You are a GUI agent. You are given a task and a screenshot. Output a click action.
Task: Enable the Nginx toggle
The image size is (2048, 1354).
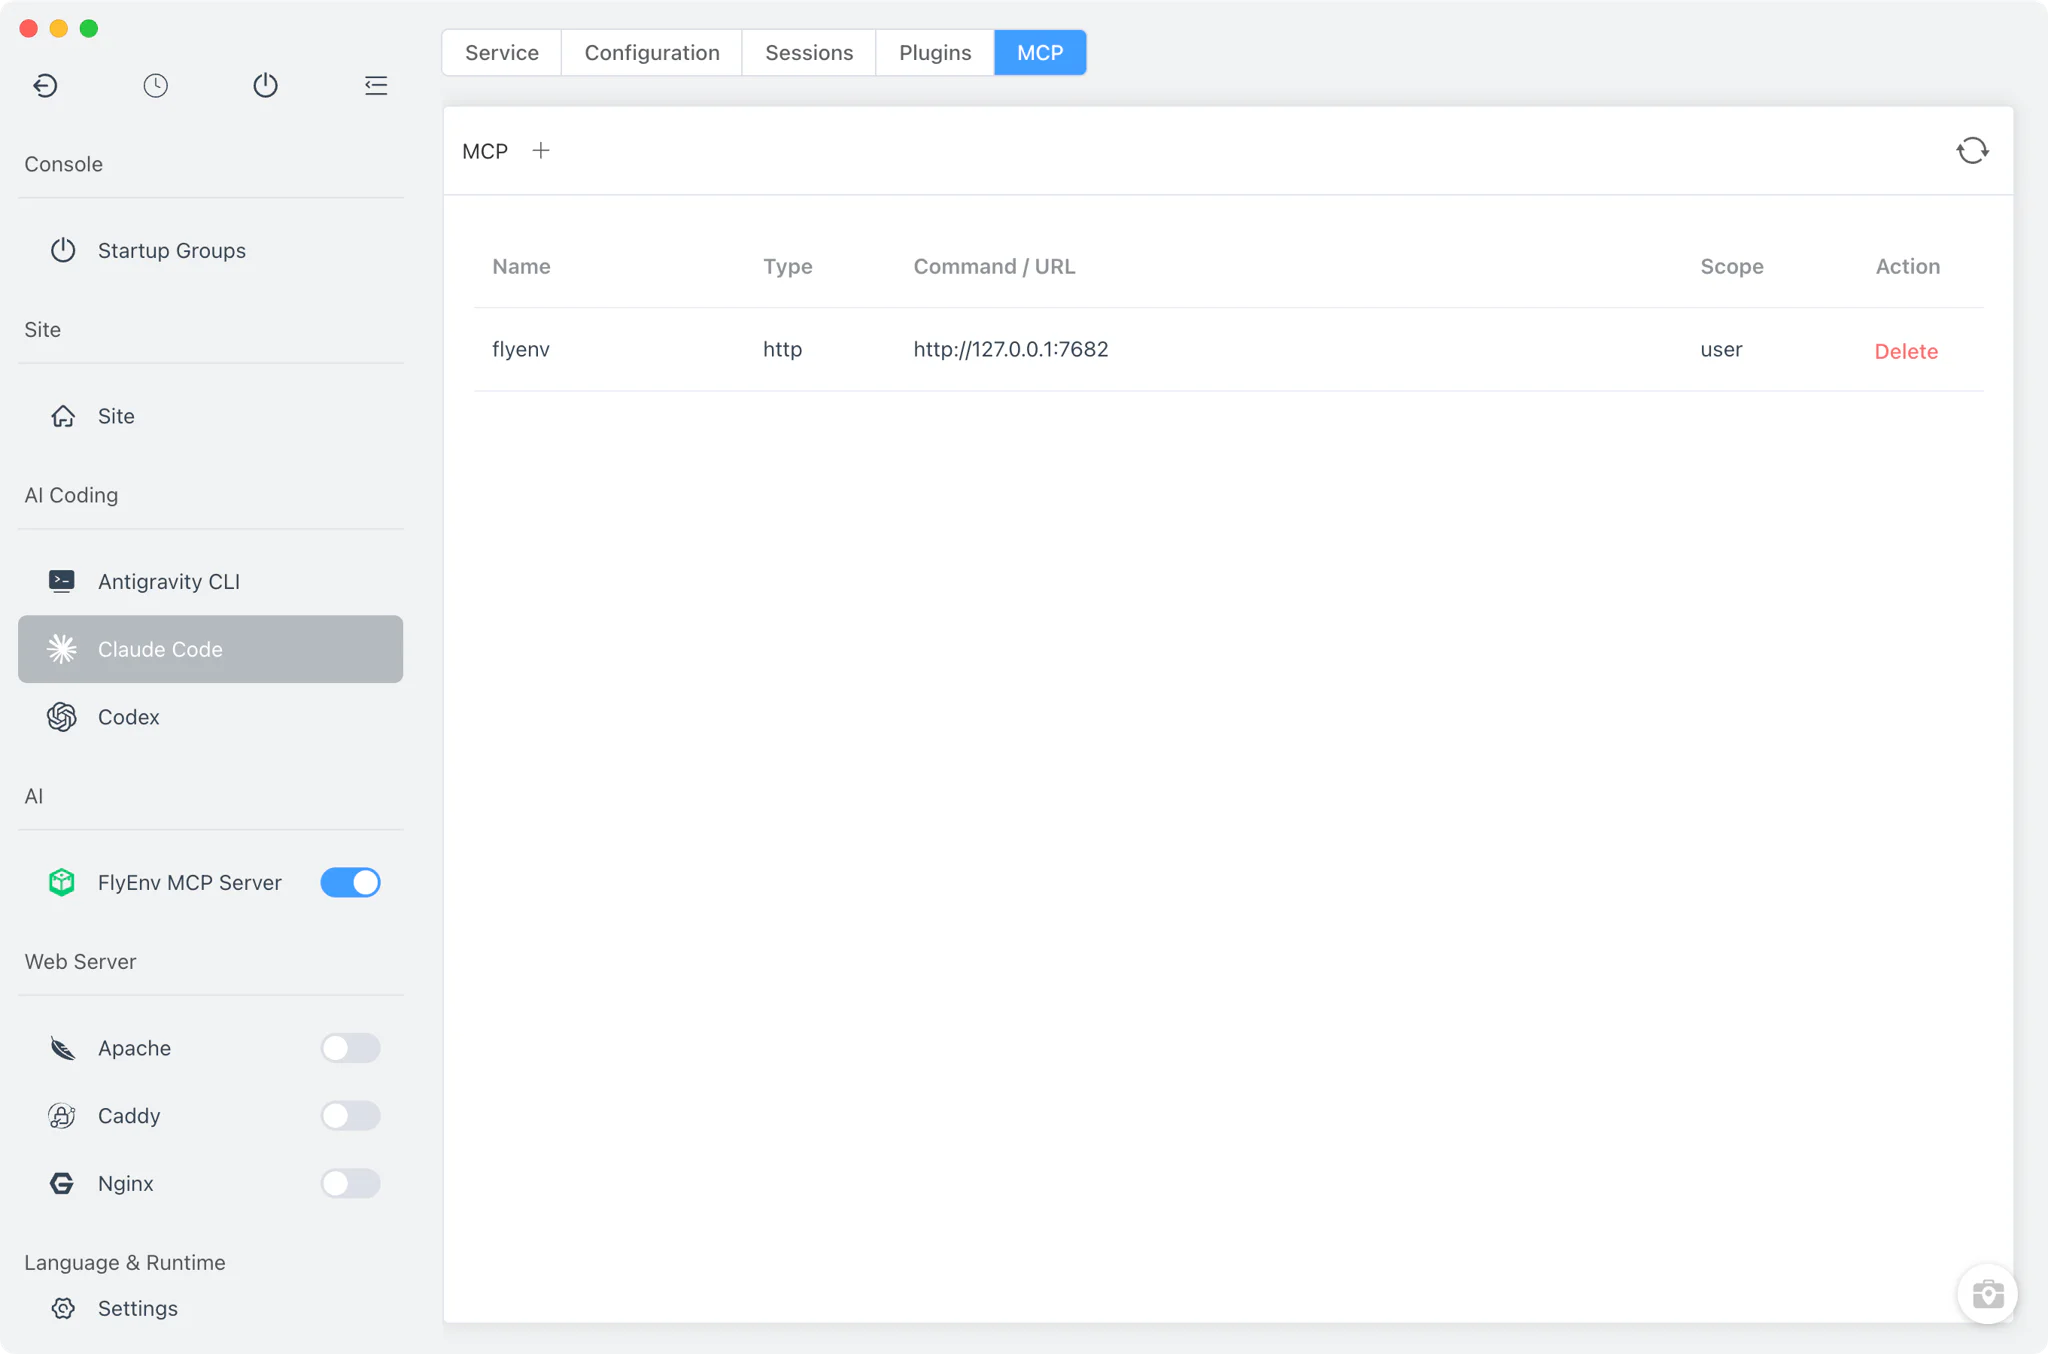coord(350,1183)
